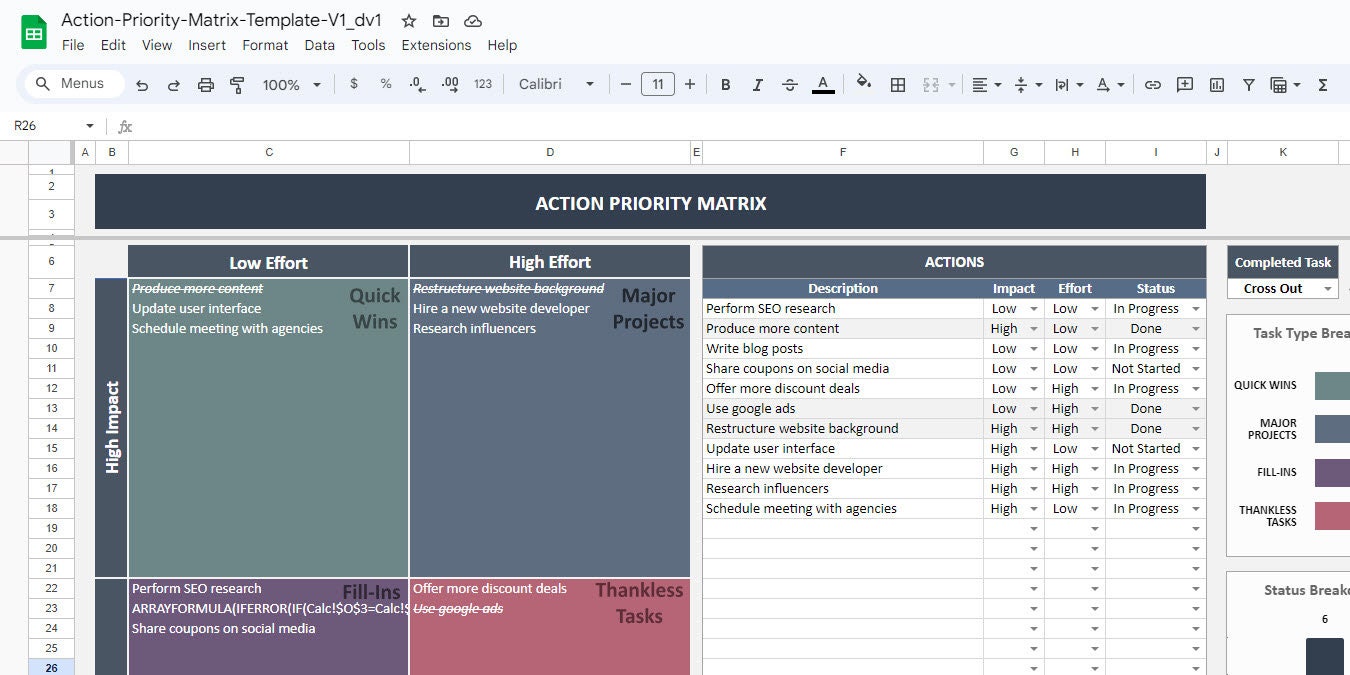Open the Format menu
The height and width of the screenshot is (675, 1350).
265,45
